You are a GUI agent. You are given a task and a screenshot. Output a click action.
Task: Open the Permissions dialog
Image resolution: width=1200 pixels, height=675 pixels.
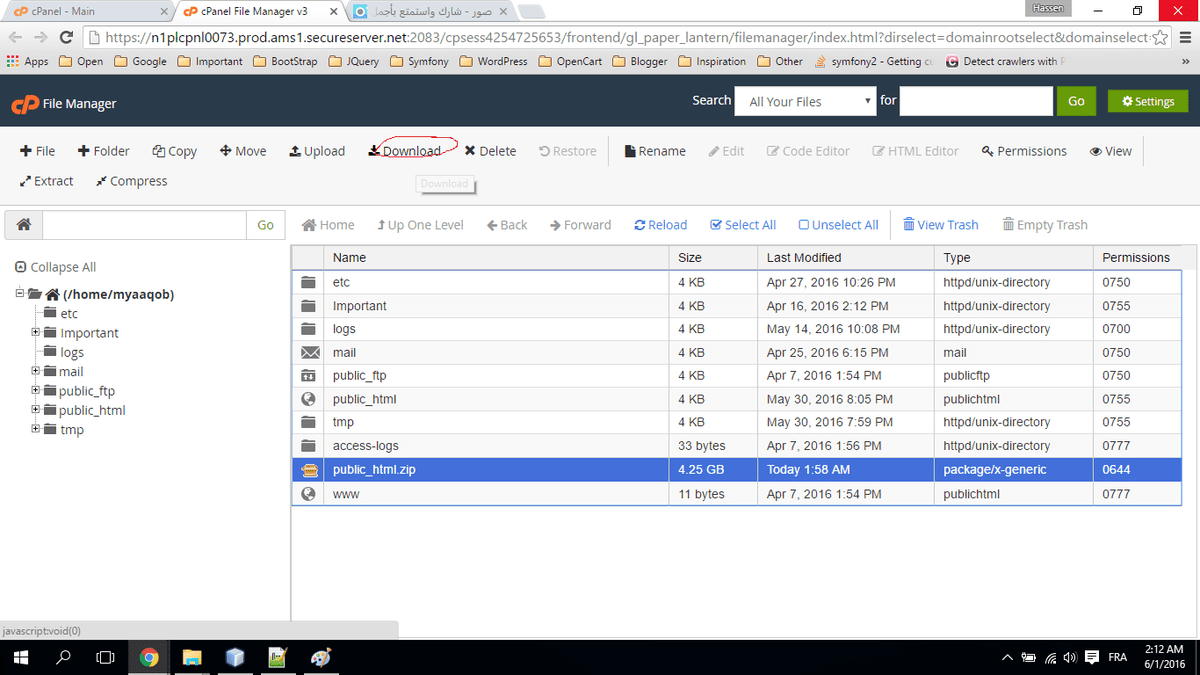[1025, 151]
